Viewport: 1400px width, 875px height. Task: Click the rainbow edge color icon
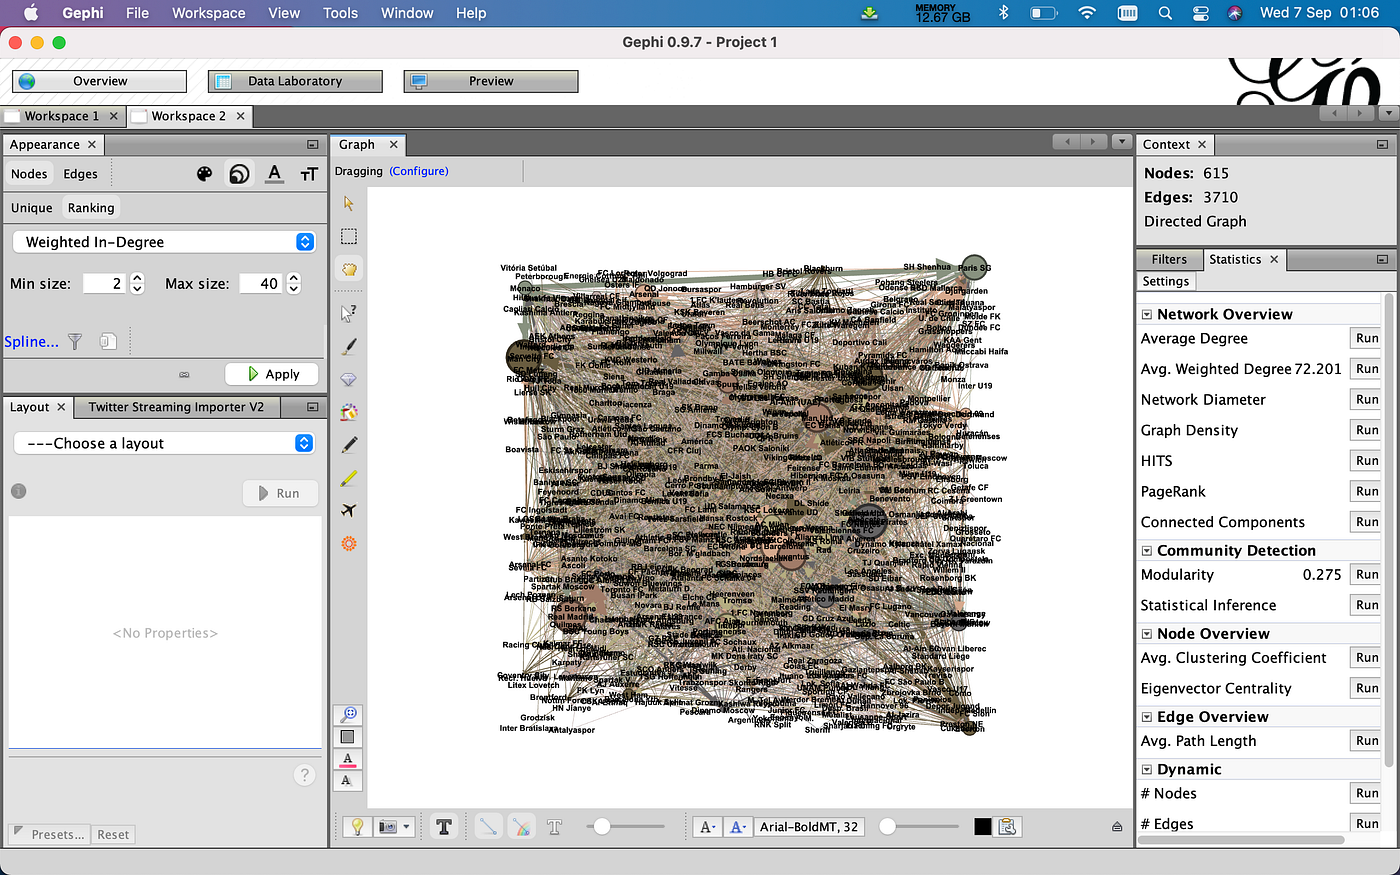(x=520, y=827)
